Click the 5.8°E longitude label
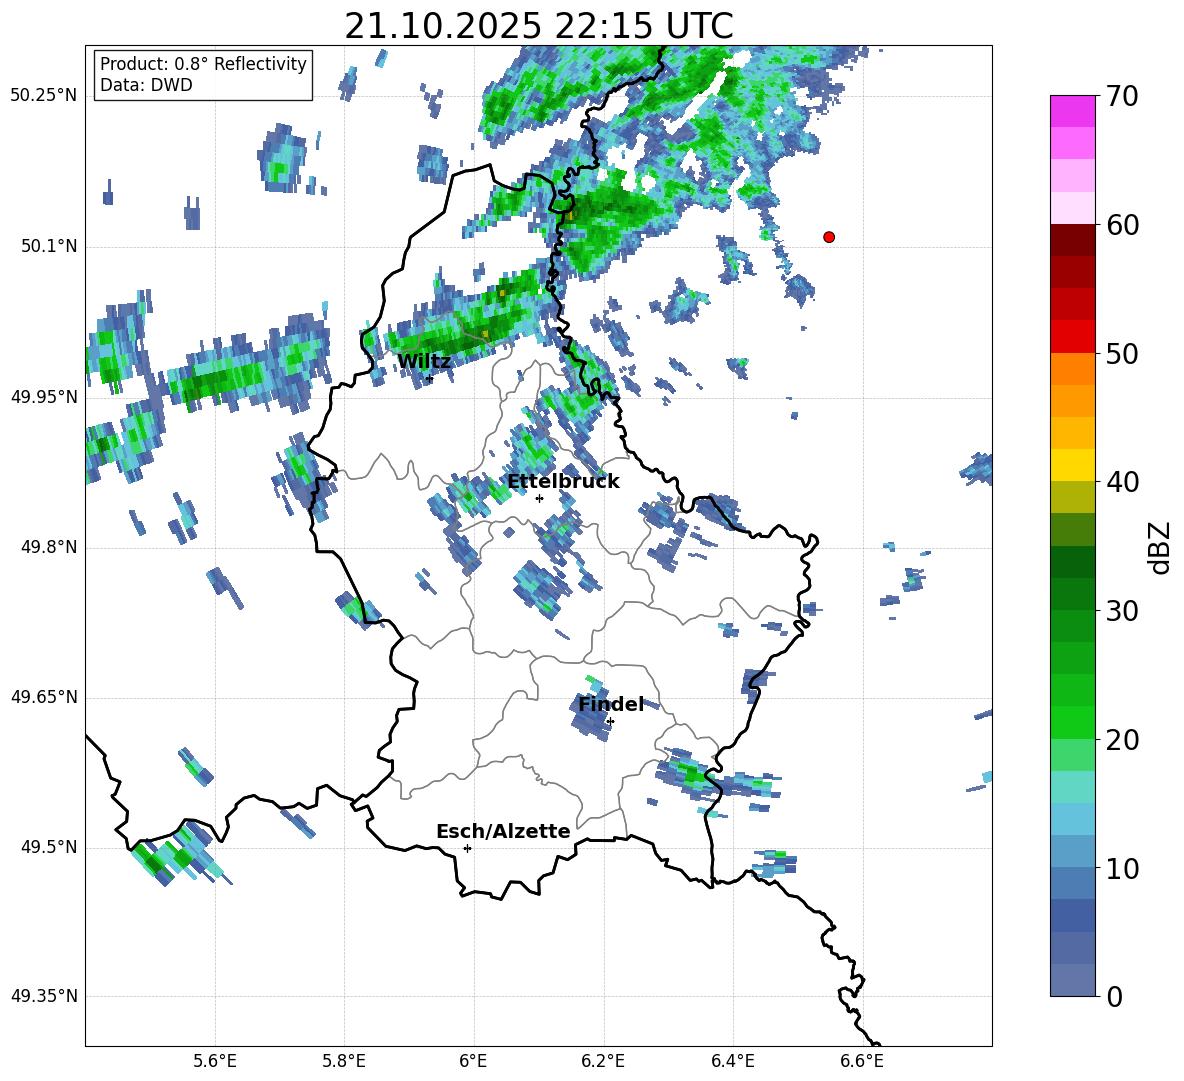 point(344,1061)
